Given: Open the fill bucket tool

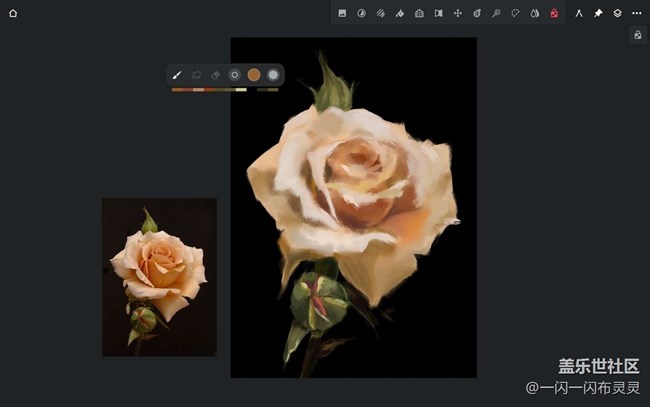Looking at the screenshot, I should coord(400,13).
